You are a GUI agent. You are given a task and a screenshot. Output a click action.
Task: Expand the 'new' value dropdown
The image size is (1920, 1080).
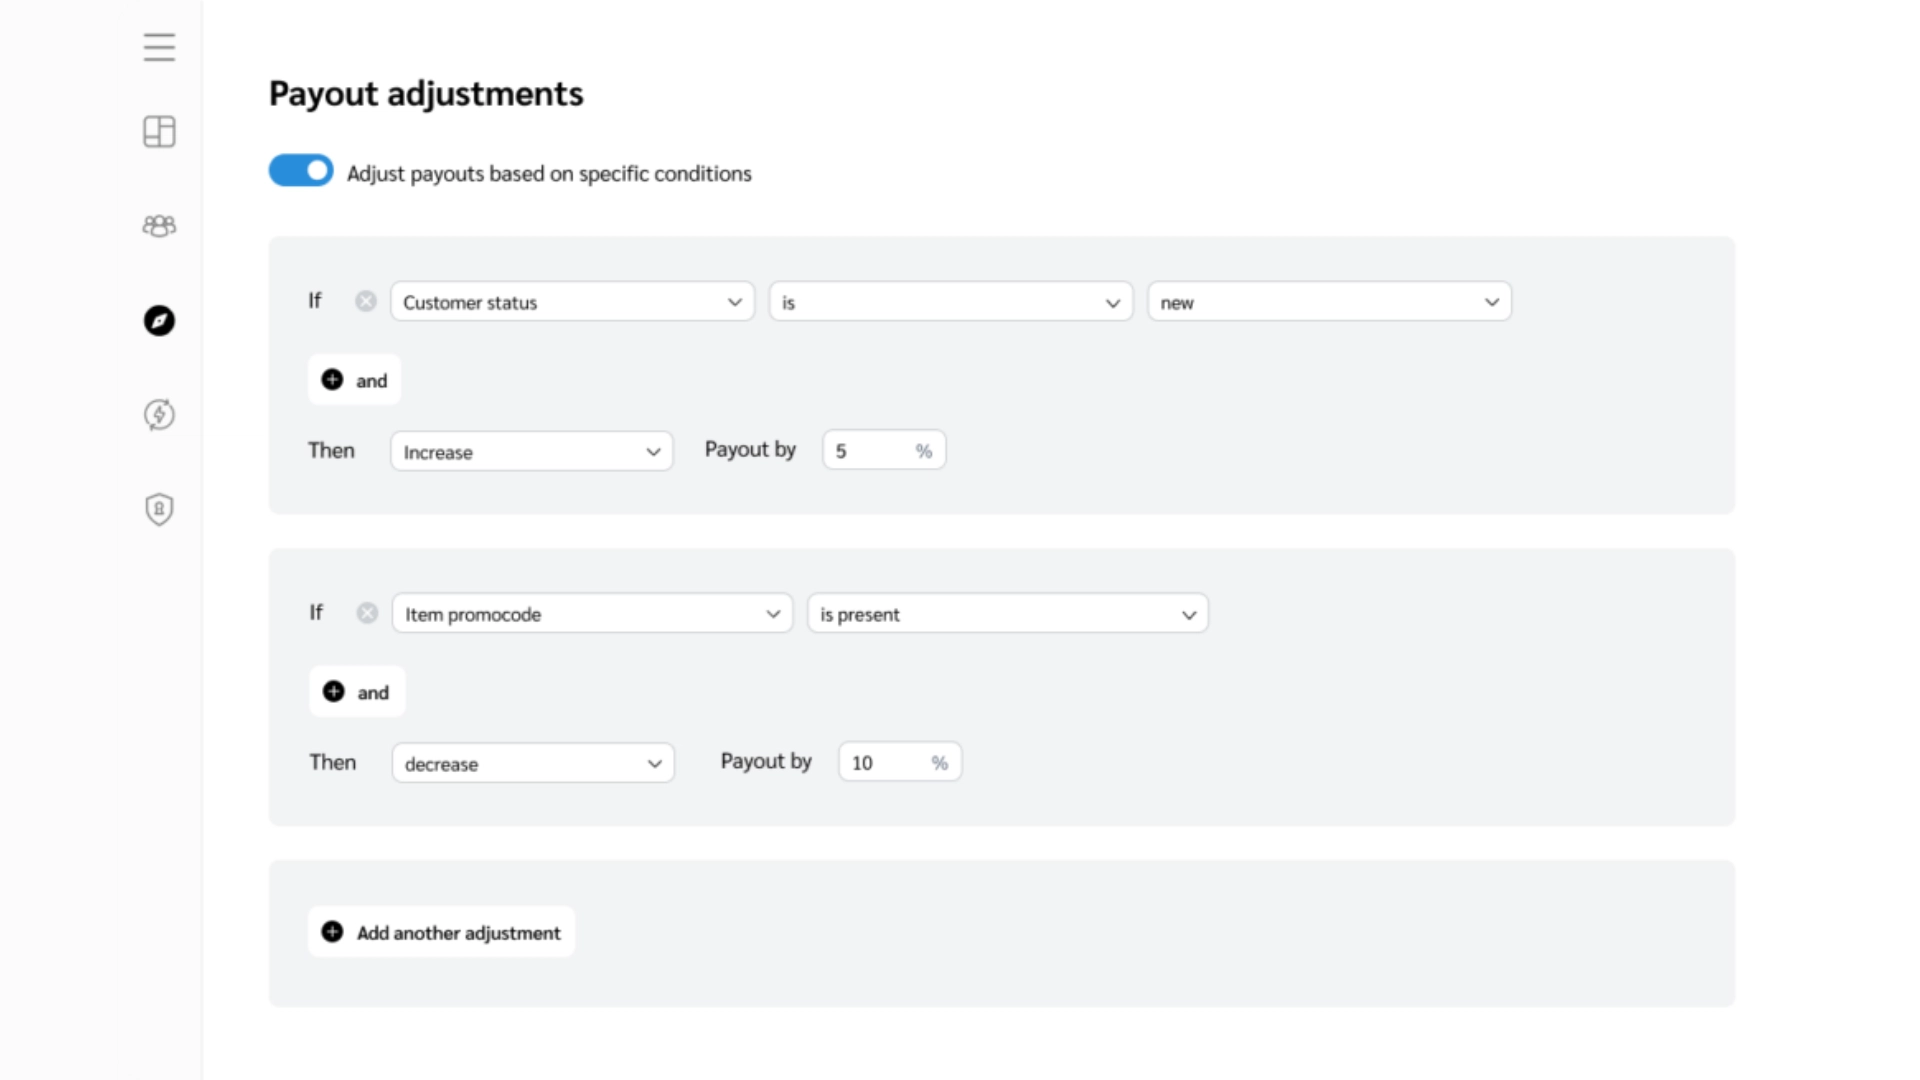click(1329, 302)
